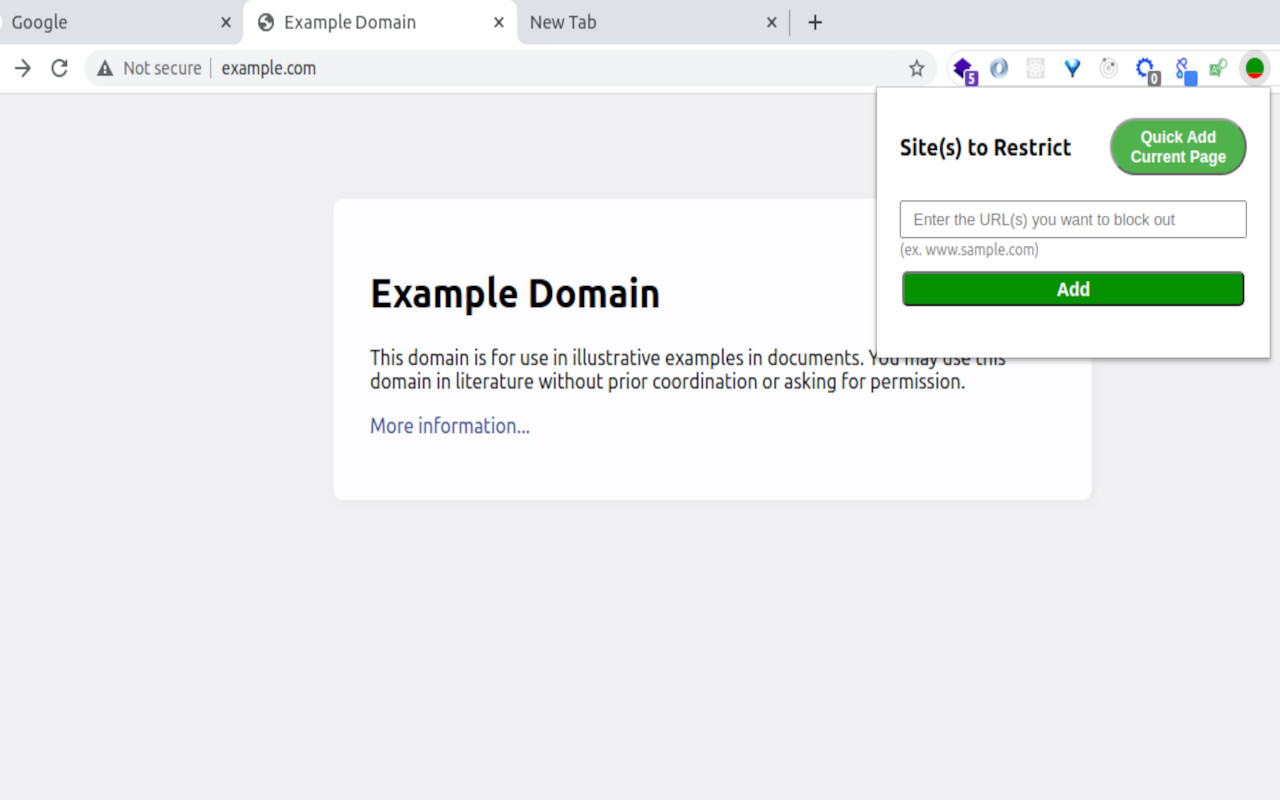Open the green AI extension icon

tap(1218, 68)
